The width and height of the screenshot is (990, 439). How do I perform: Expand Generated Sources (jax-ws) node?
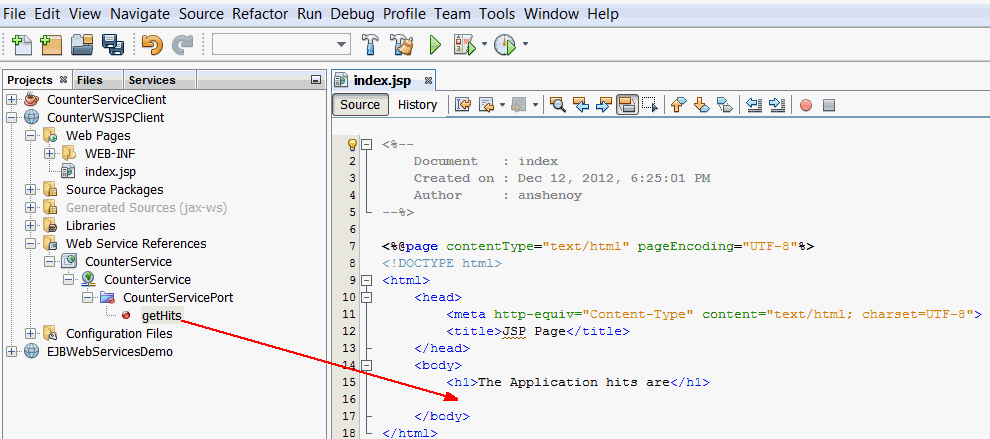pyautogui.click(x=30, y=208)
